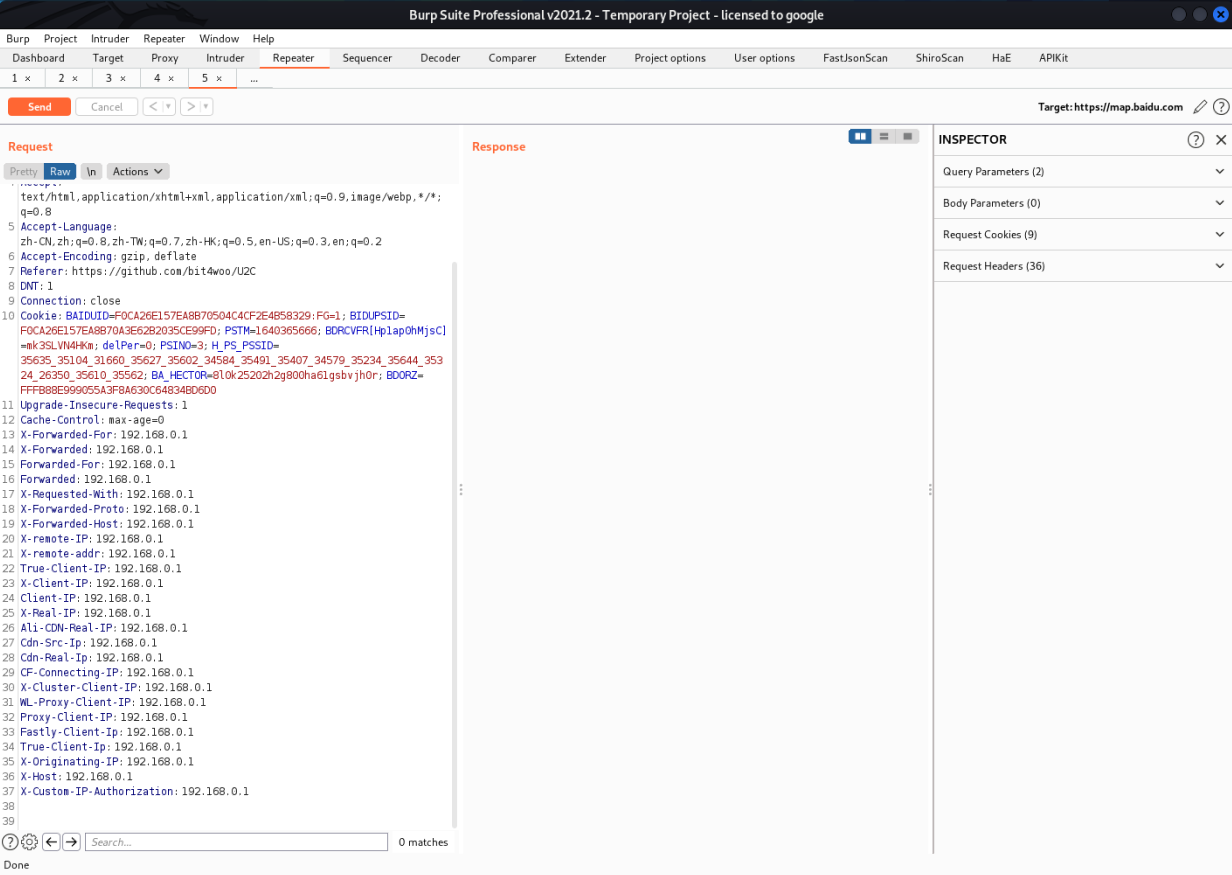
Task: Switch to Comparer tab
Action: point(512,58)
